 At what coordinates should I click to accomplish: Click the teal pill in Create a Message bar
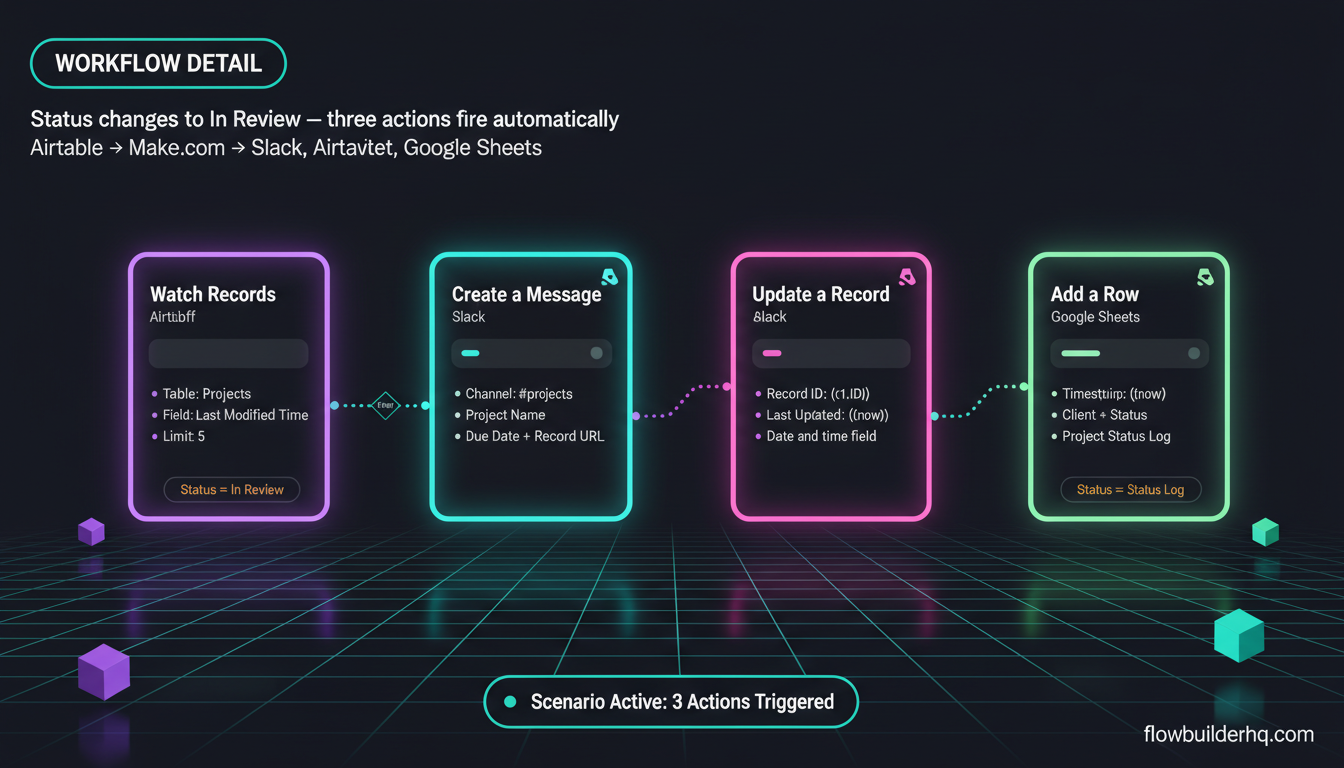coord(470,353)
